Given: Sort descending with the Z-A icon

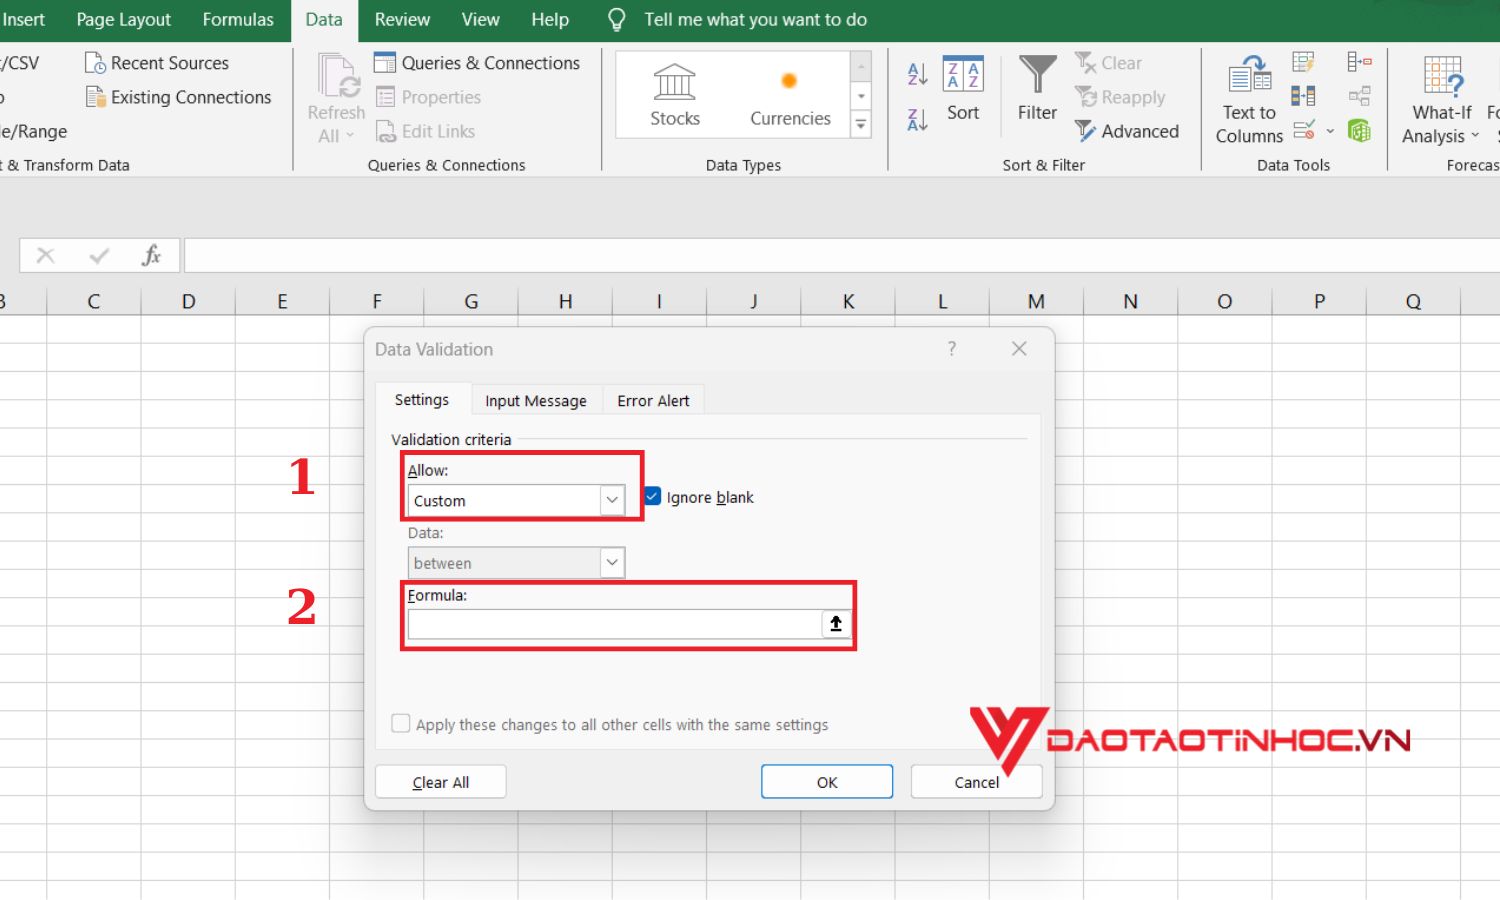Looking at the screenshot, I should (916, 118).
